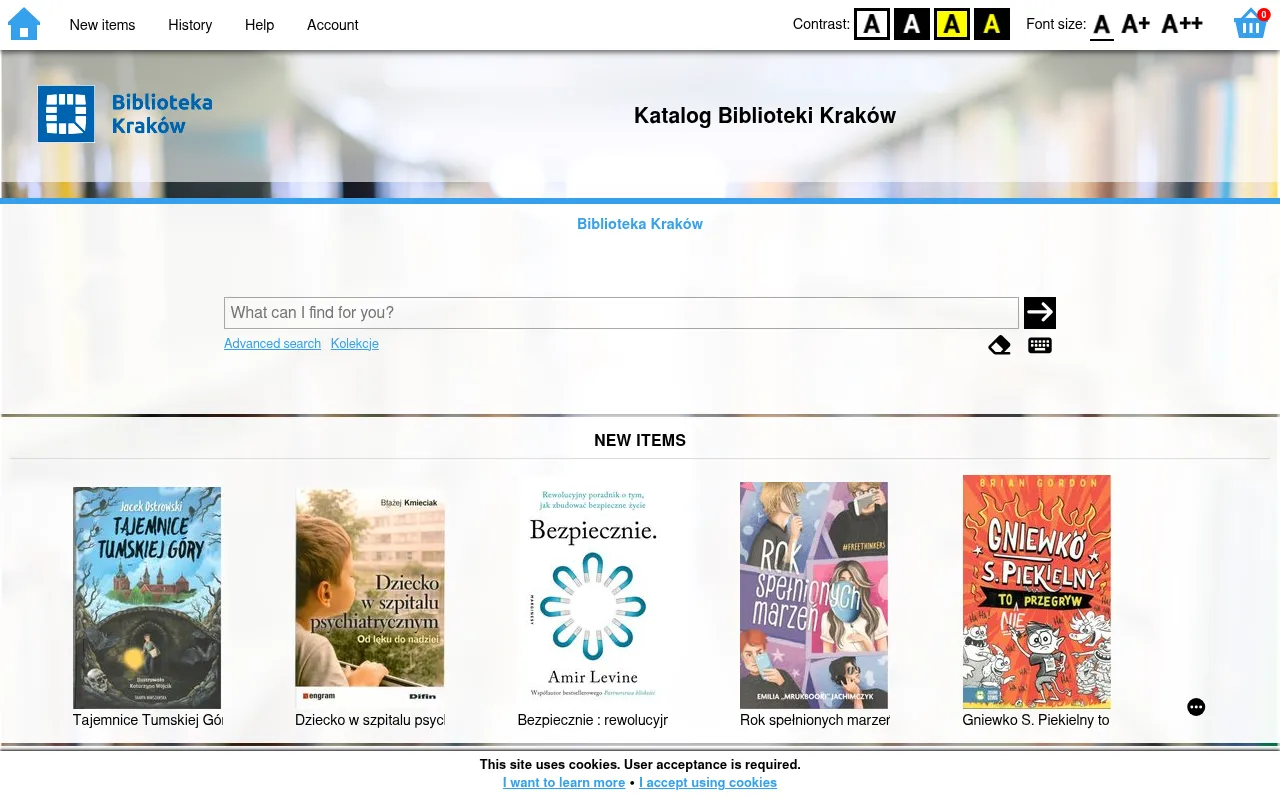The image size is (1280, 800).
Task: Select white-on-black contrast option
Action: pos(912,24)
